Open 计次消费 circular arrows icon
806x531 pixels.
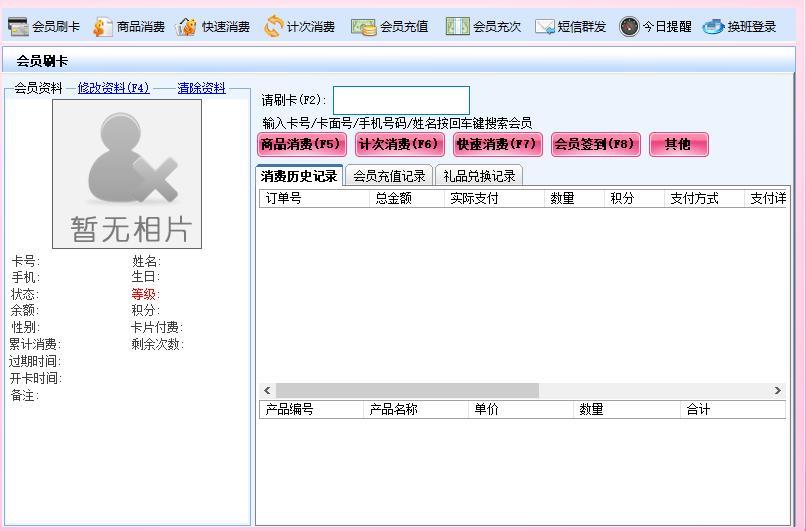coord(273,26)
